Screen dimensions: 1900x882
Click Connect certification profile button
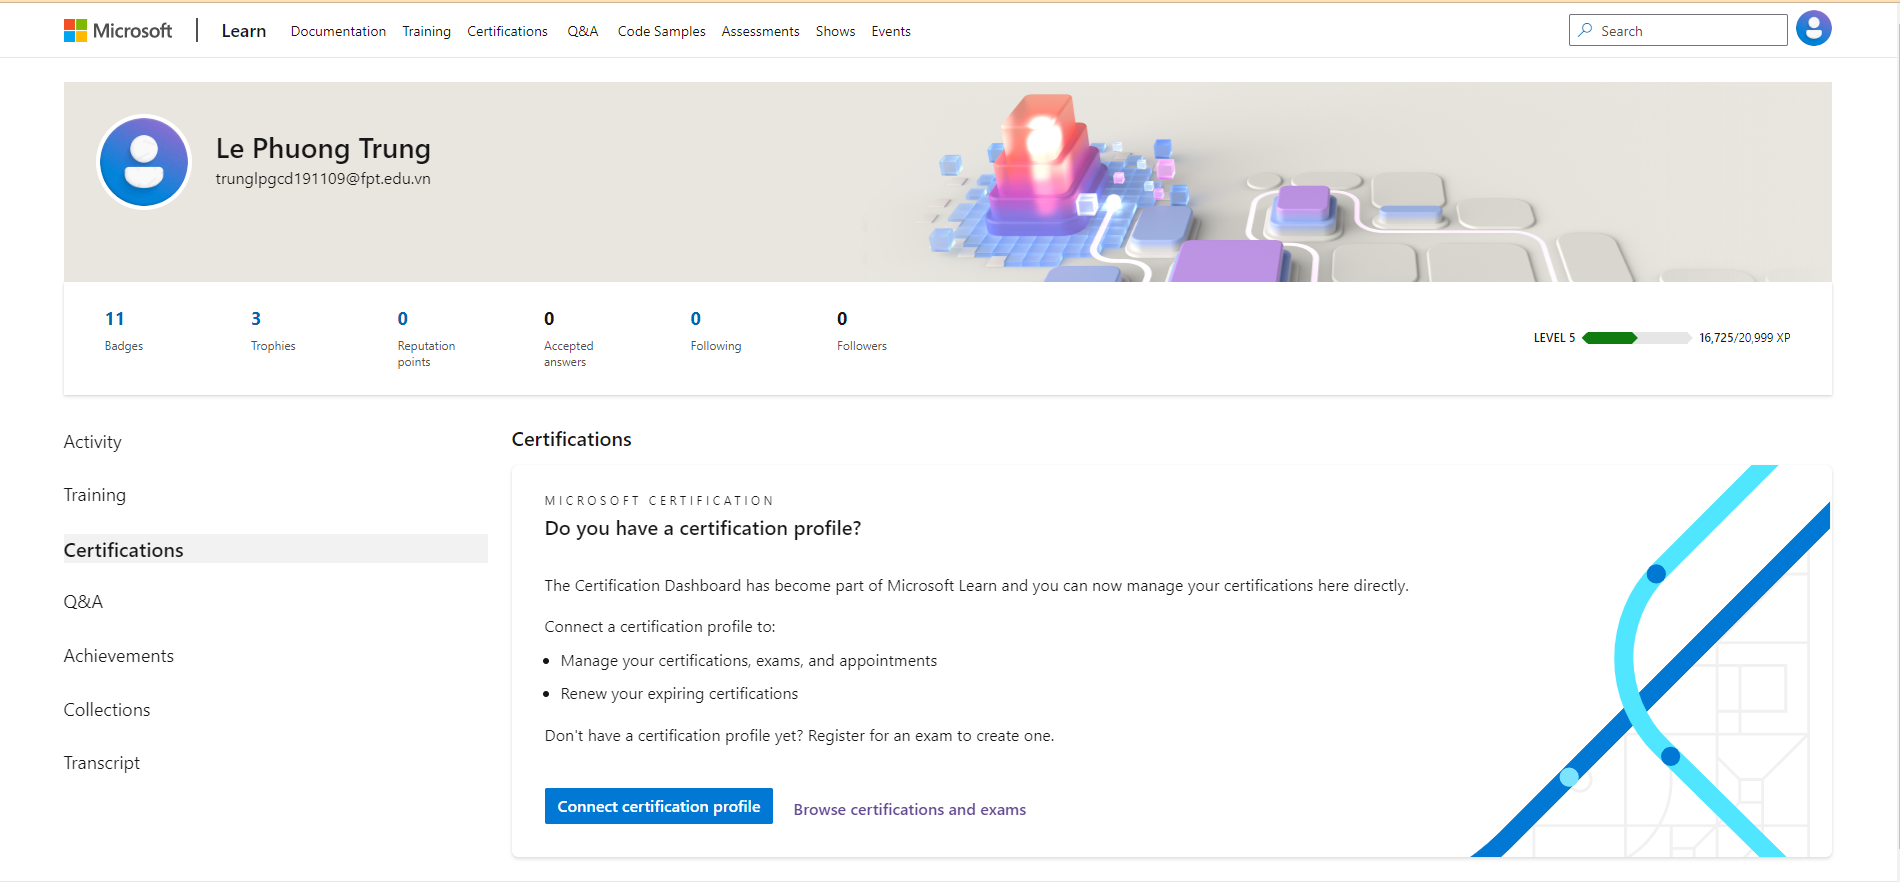tap(659, 806)
